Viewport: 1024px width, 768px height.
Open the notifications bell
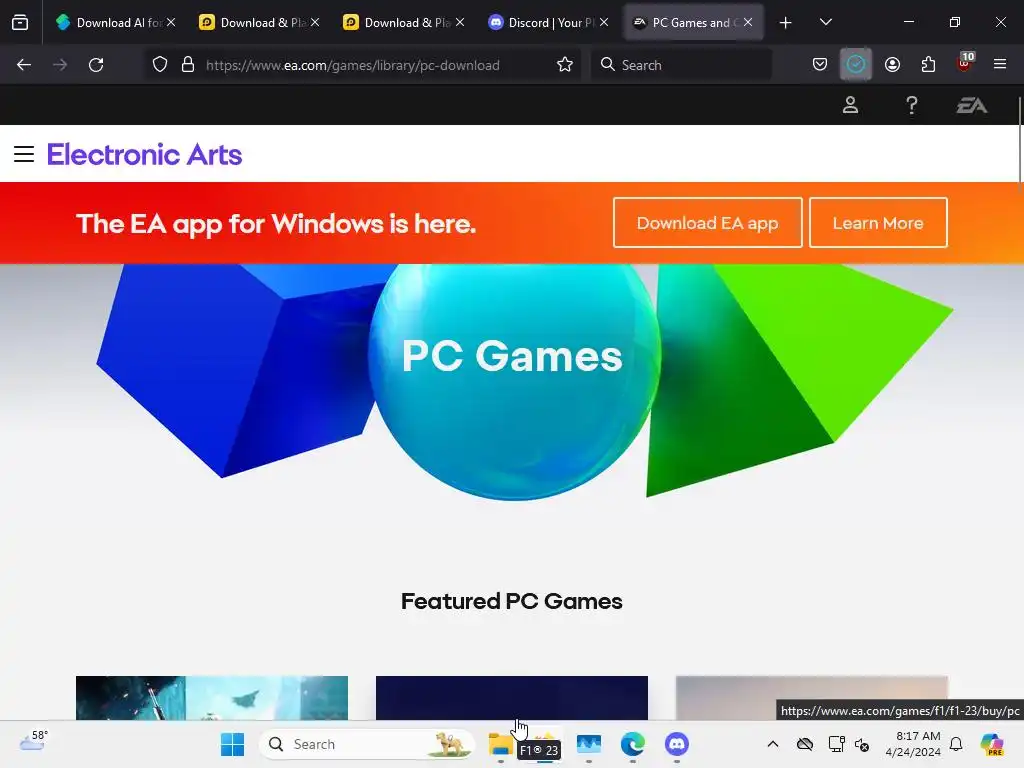click(956, 744)
